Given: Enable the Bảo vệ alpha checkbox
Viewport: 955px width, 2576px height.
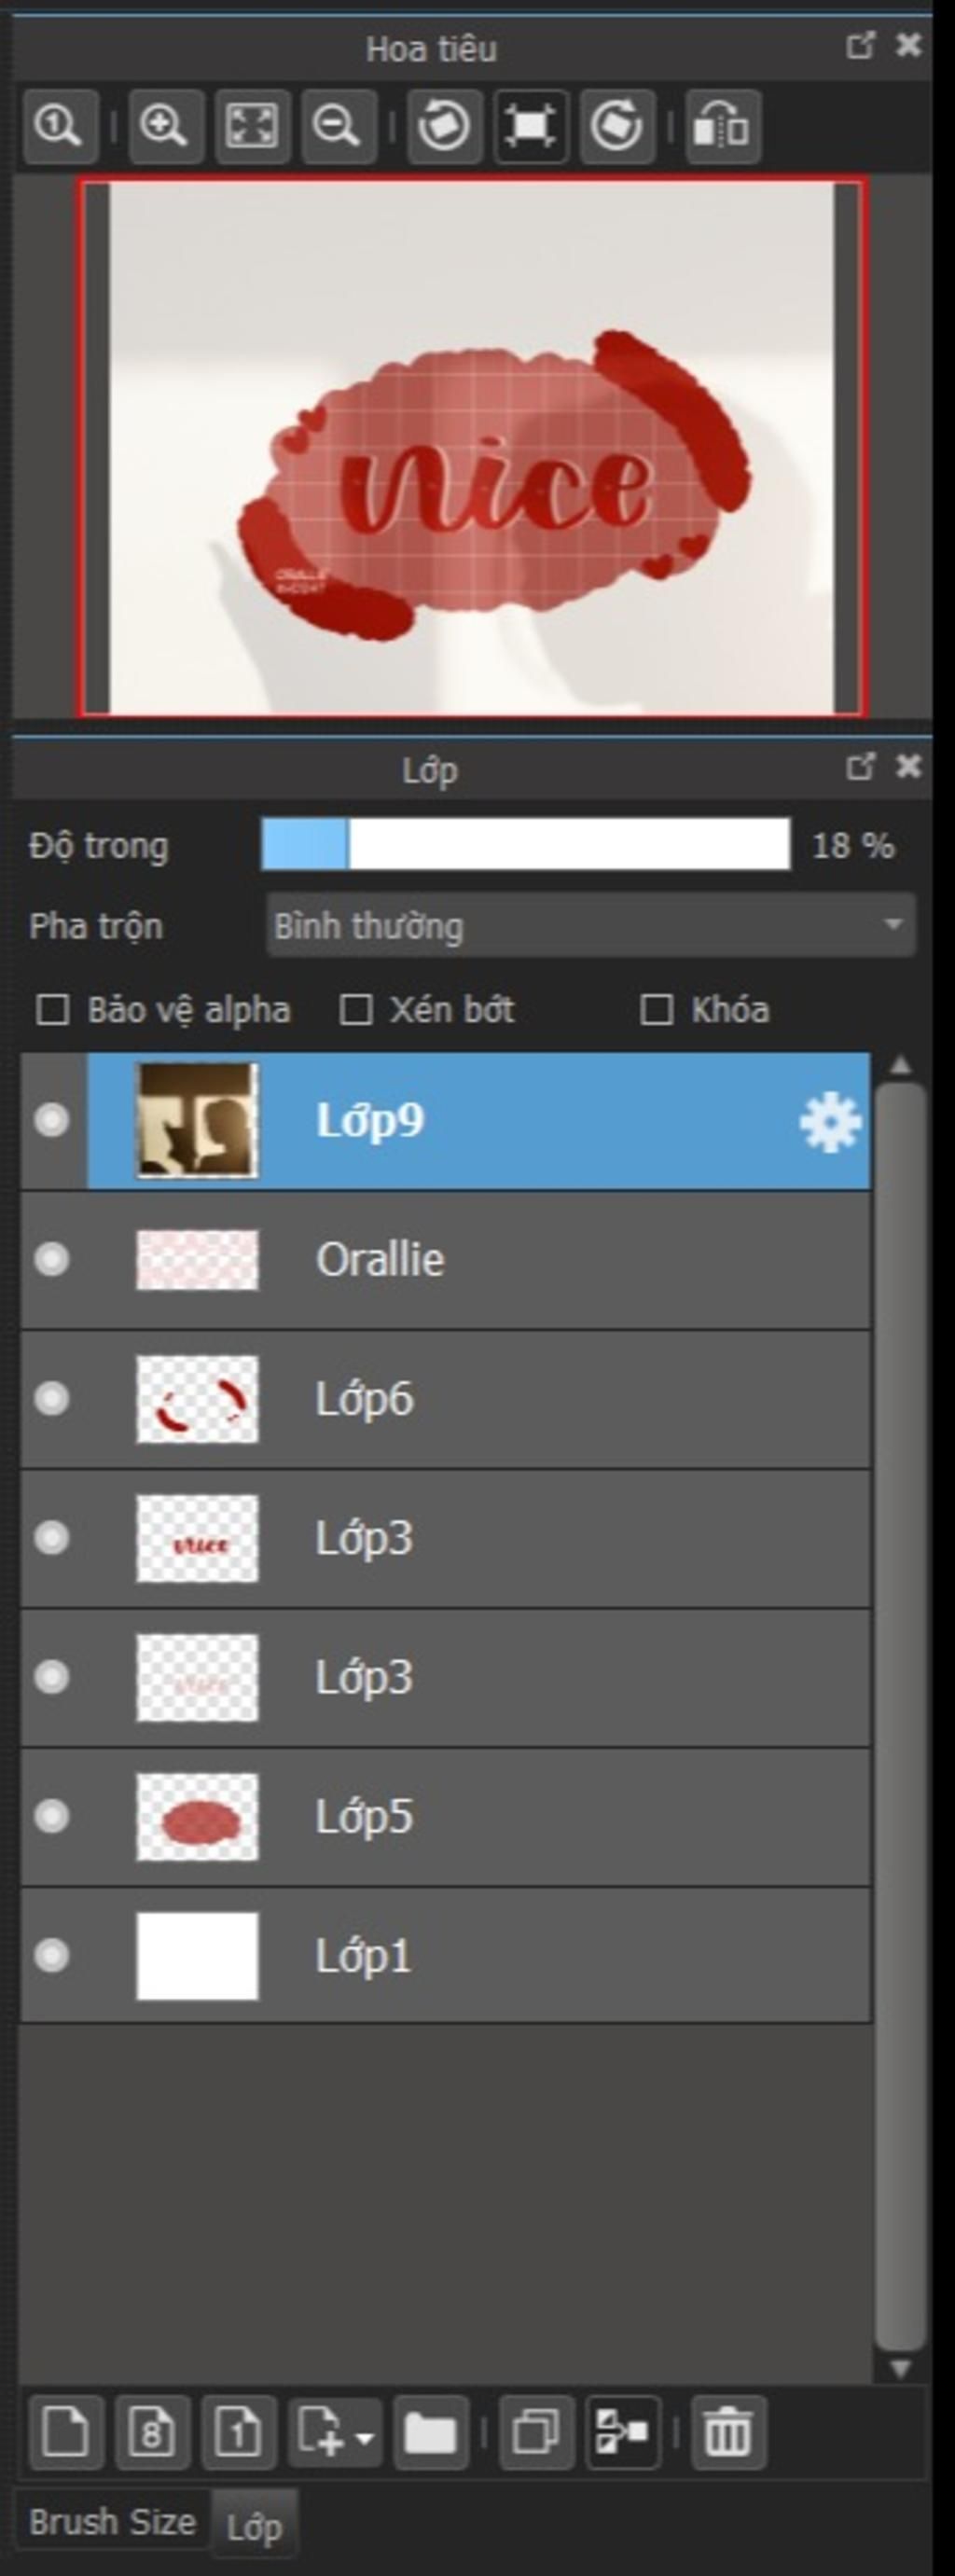Looking at the screenshot, I should (52, 1010).
